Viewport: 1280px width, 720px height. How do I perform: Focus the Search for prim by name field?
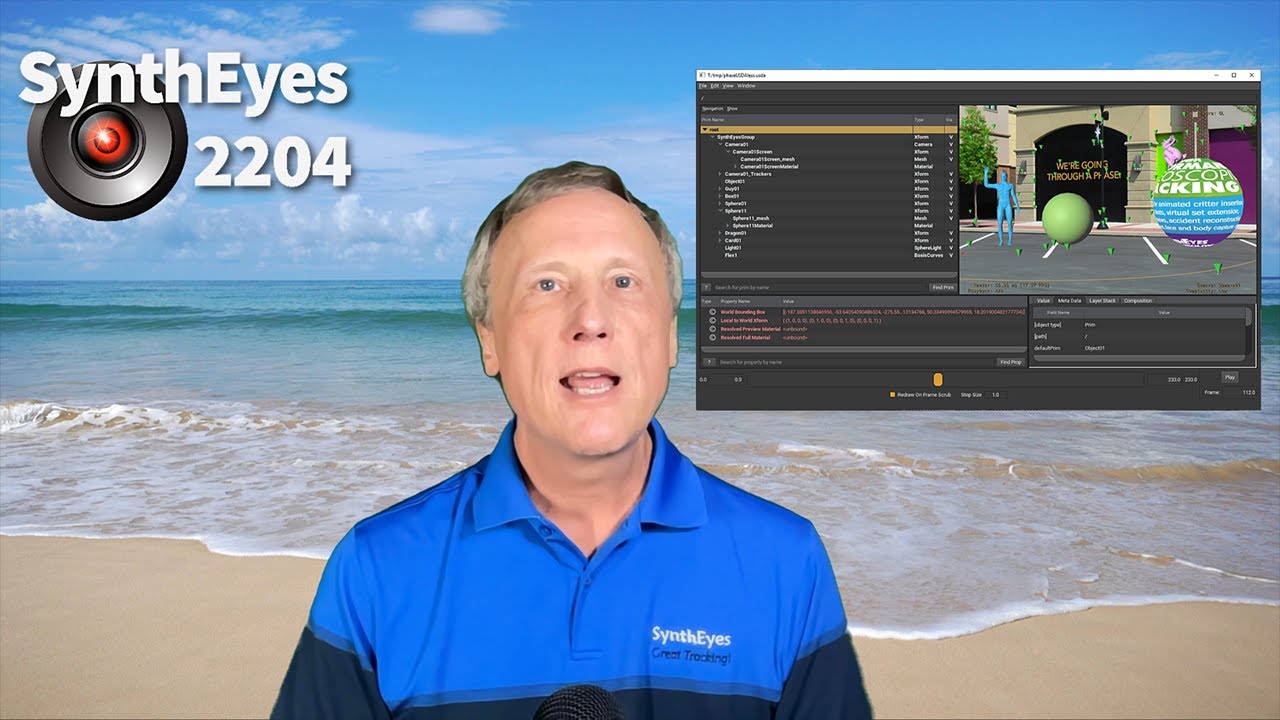pyautogui.click(x=820, y=287)
